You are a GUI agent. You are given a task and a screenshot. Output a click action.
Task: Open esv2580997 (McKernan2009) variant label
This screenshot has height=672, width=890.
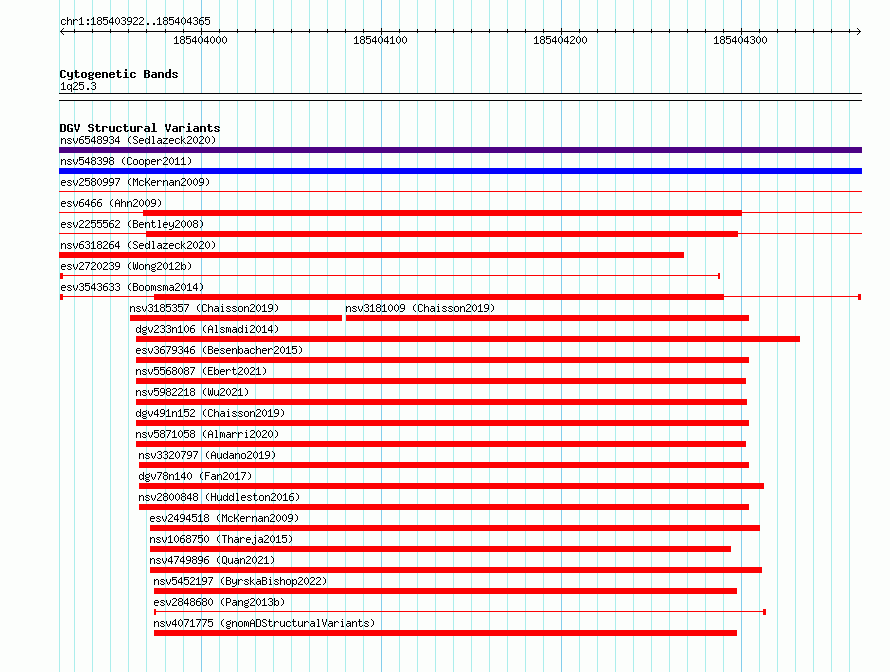coord(135,182)
